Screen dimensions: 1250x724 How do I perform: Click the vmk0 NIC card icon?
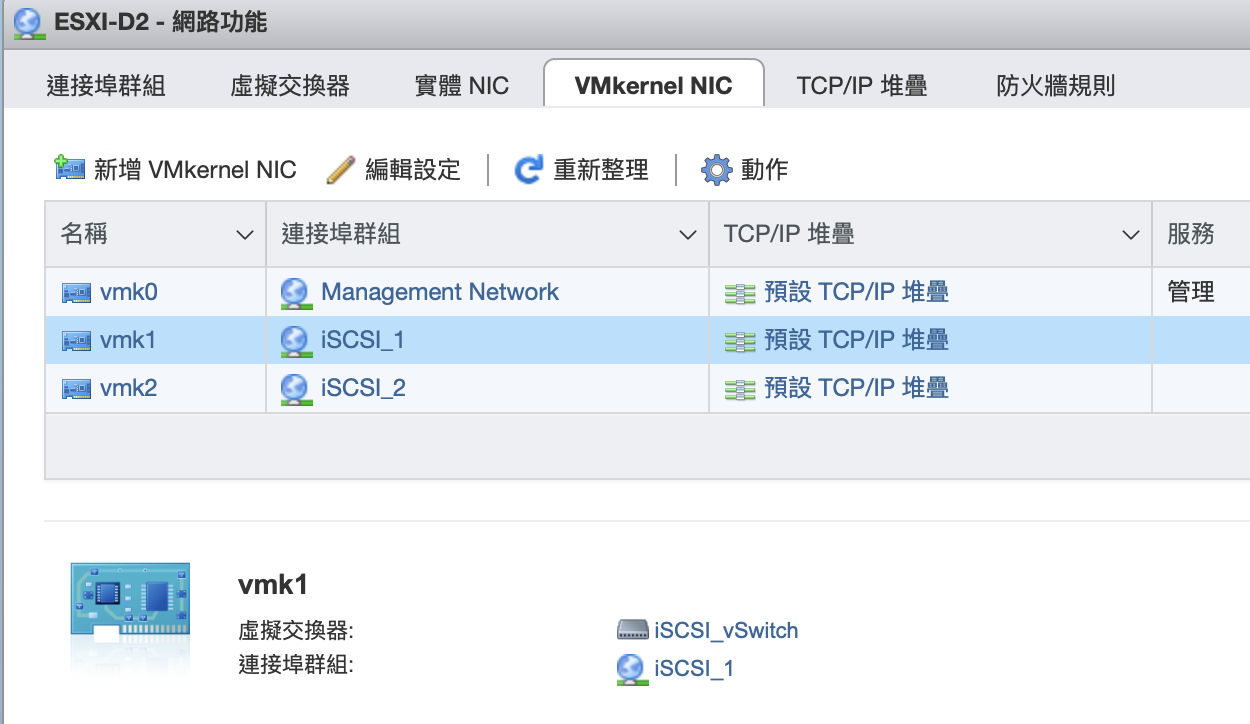77,292
